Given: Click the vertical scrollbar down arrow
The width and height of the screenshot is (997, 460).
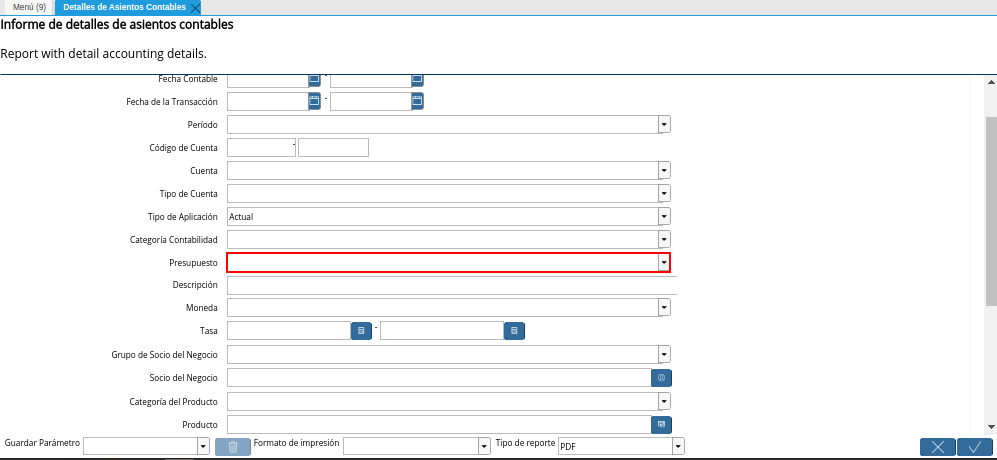Looking at the screenshot, I should [991, 427].
